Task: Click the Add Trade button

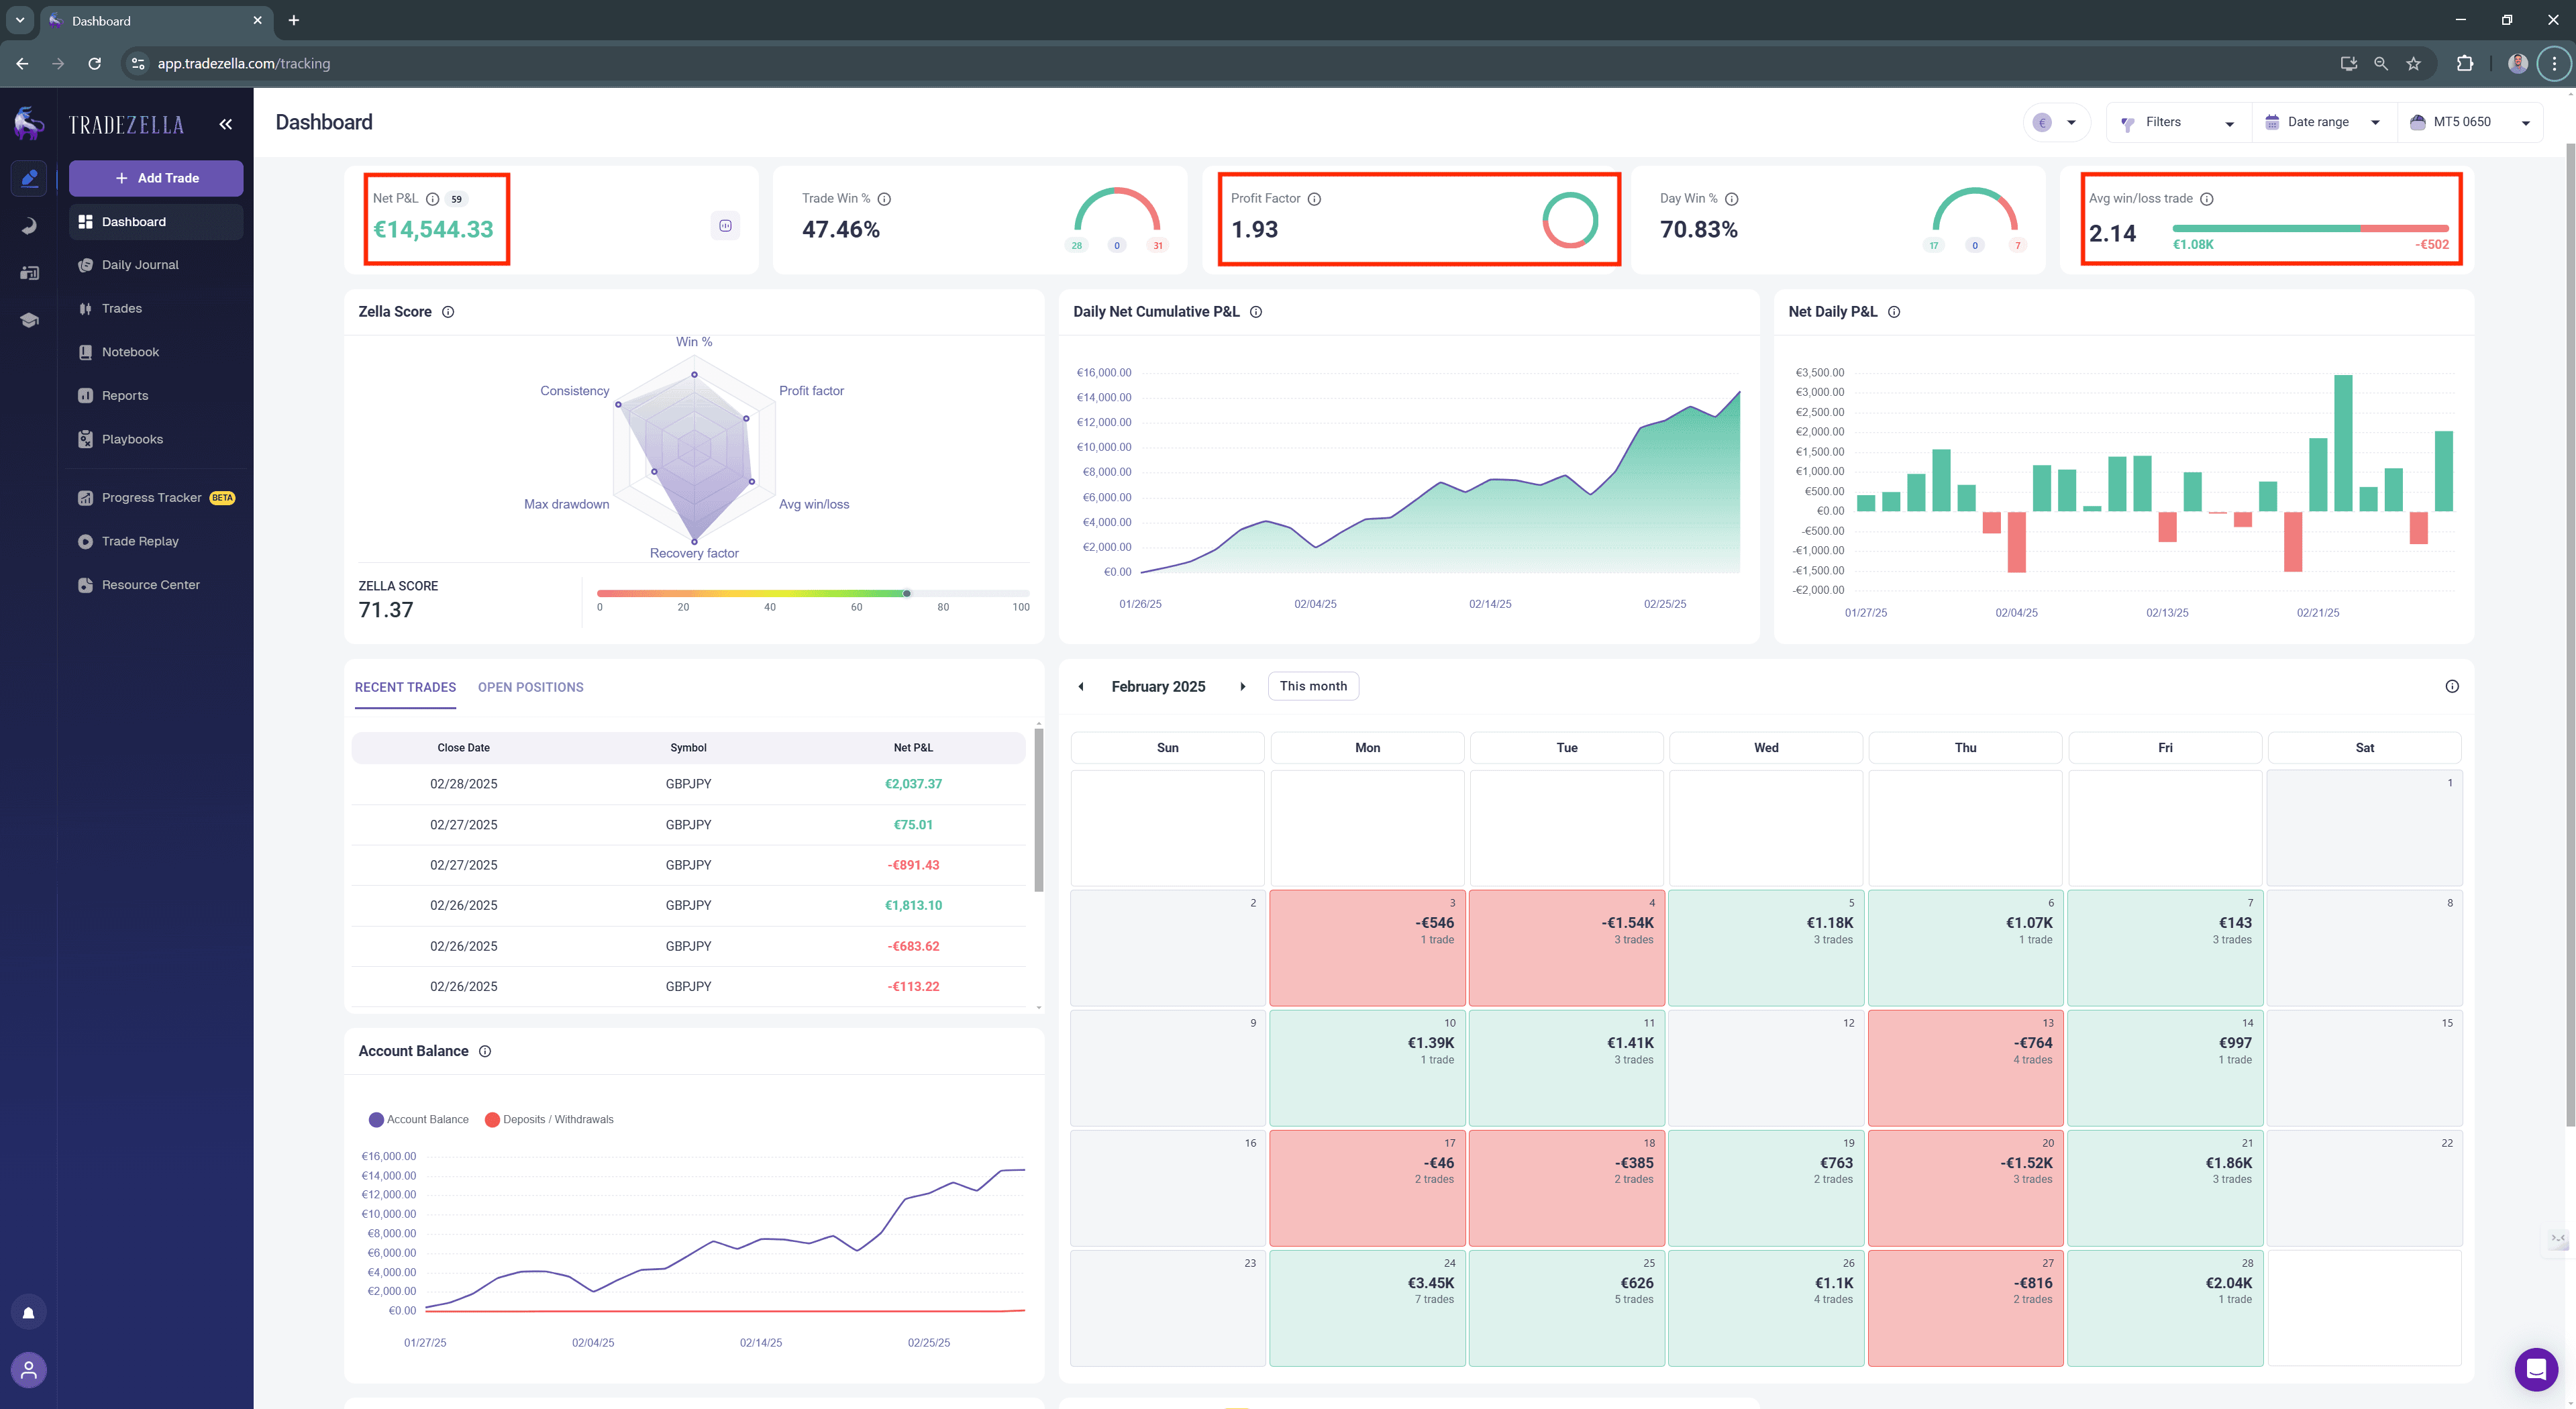Action: click(x=156, y=178)
